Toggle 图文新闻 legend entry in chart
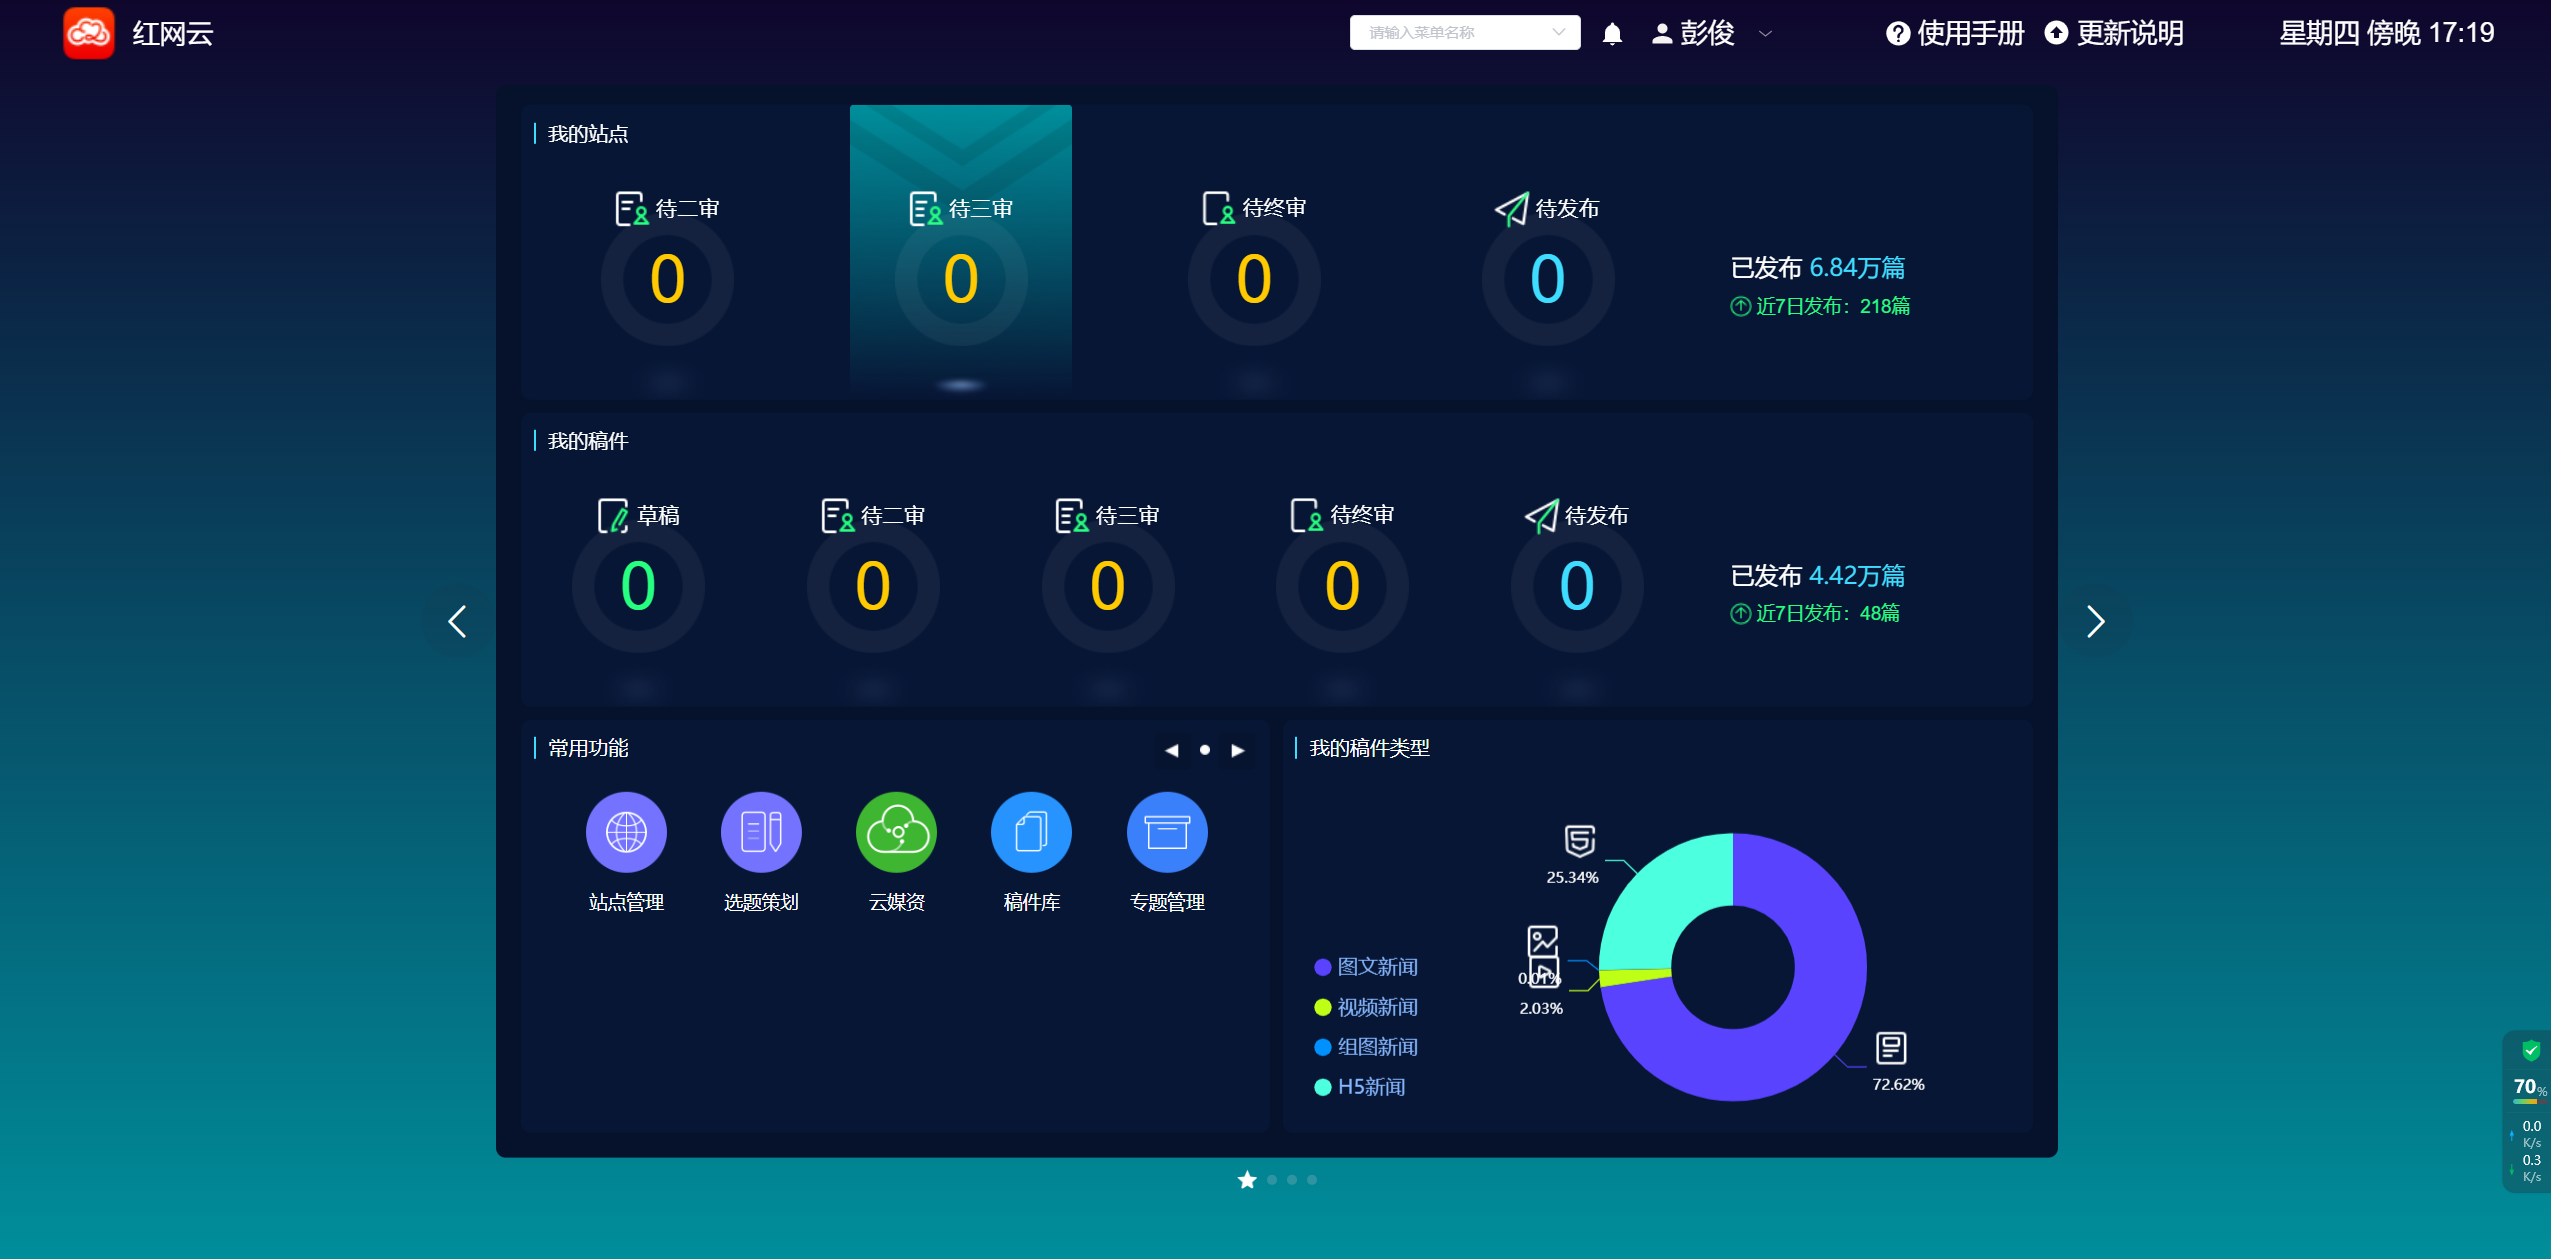The image size is (2551, 1259). (x=1366, y=967)
